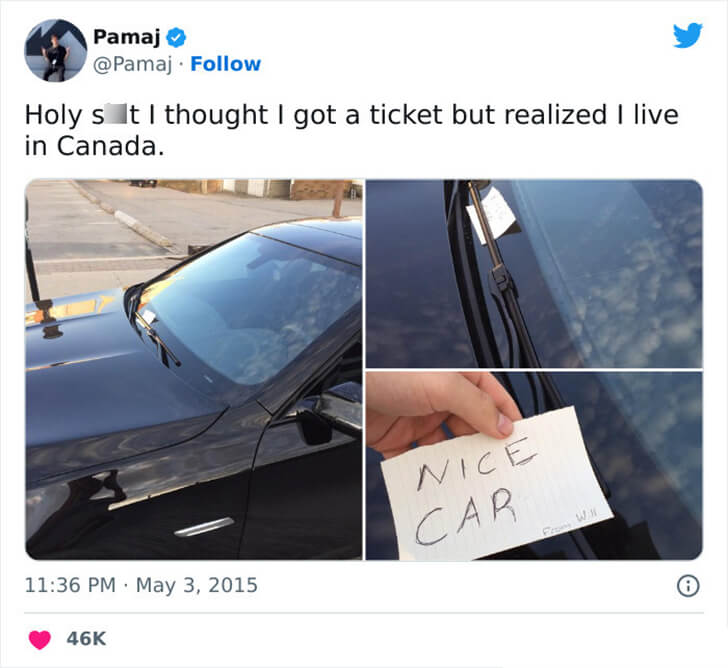This screenshot has width=728, height=668.
Task: Open the windshield wiper note photo
Action: pos(534,274)
